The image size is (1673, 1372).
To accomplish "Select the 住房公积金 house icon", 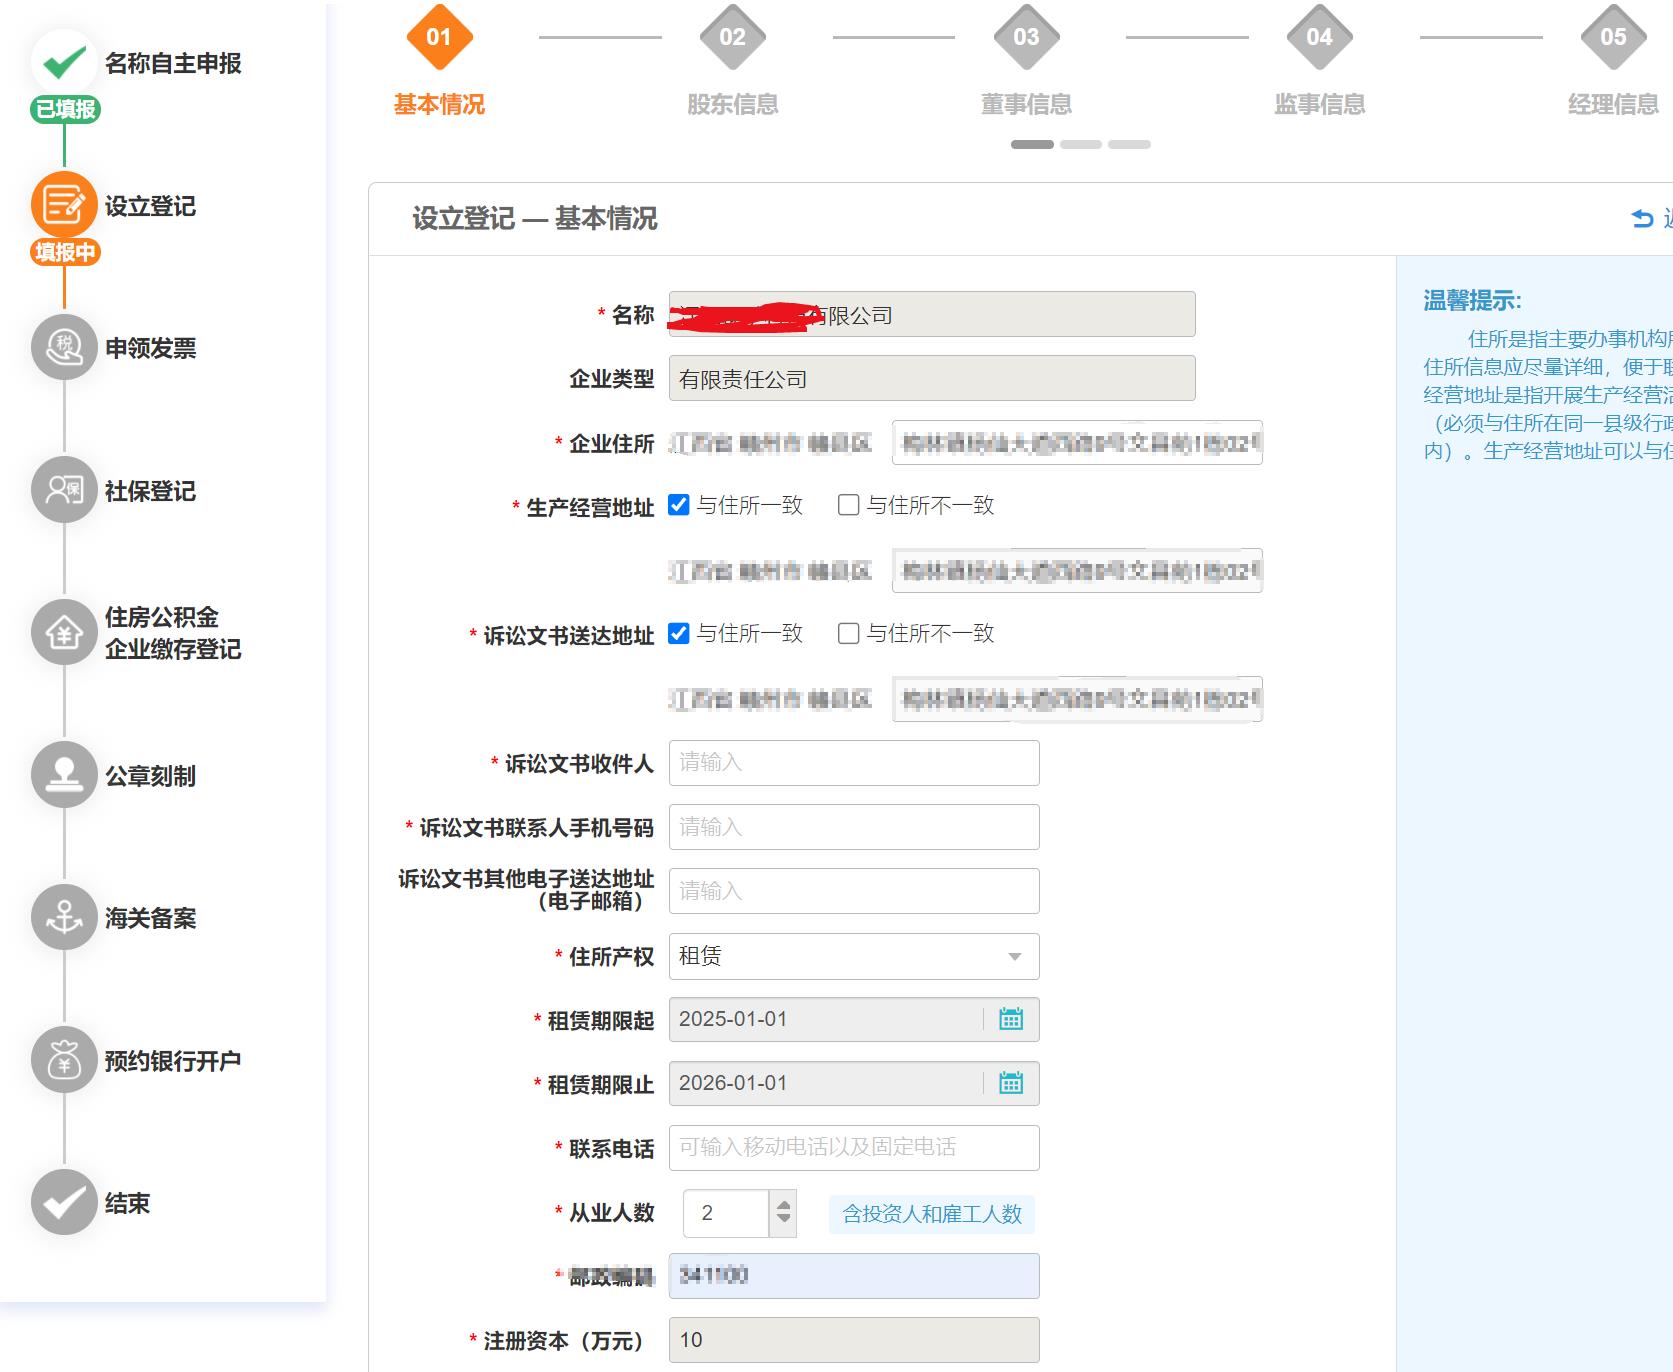I will 64,632.
